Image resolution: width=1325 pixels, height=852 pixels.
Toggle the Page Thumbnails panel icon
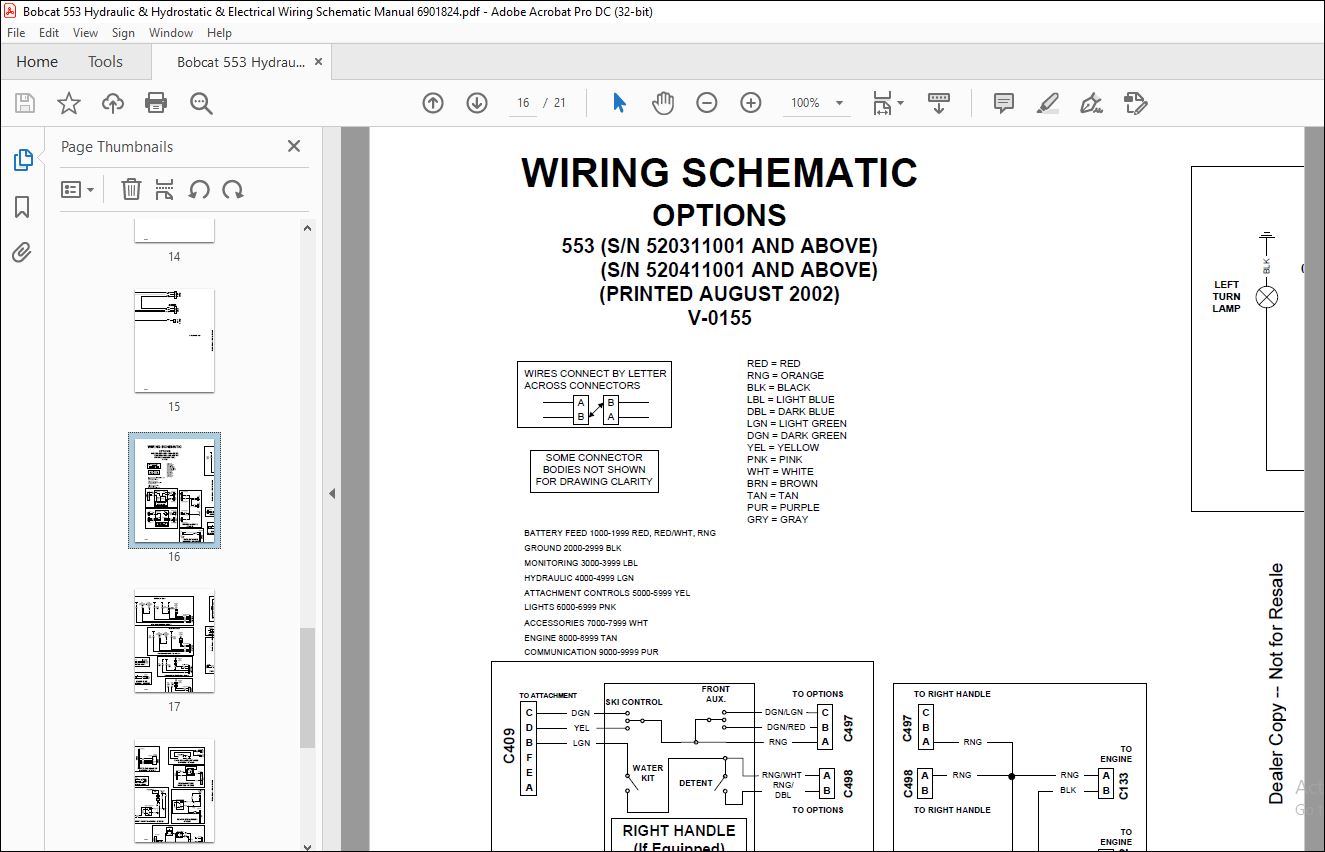coord(22,160)
